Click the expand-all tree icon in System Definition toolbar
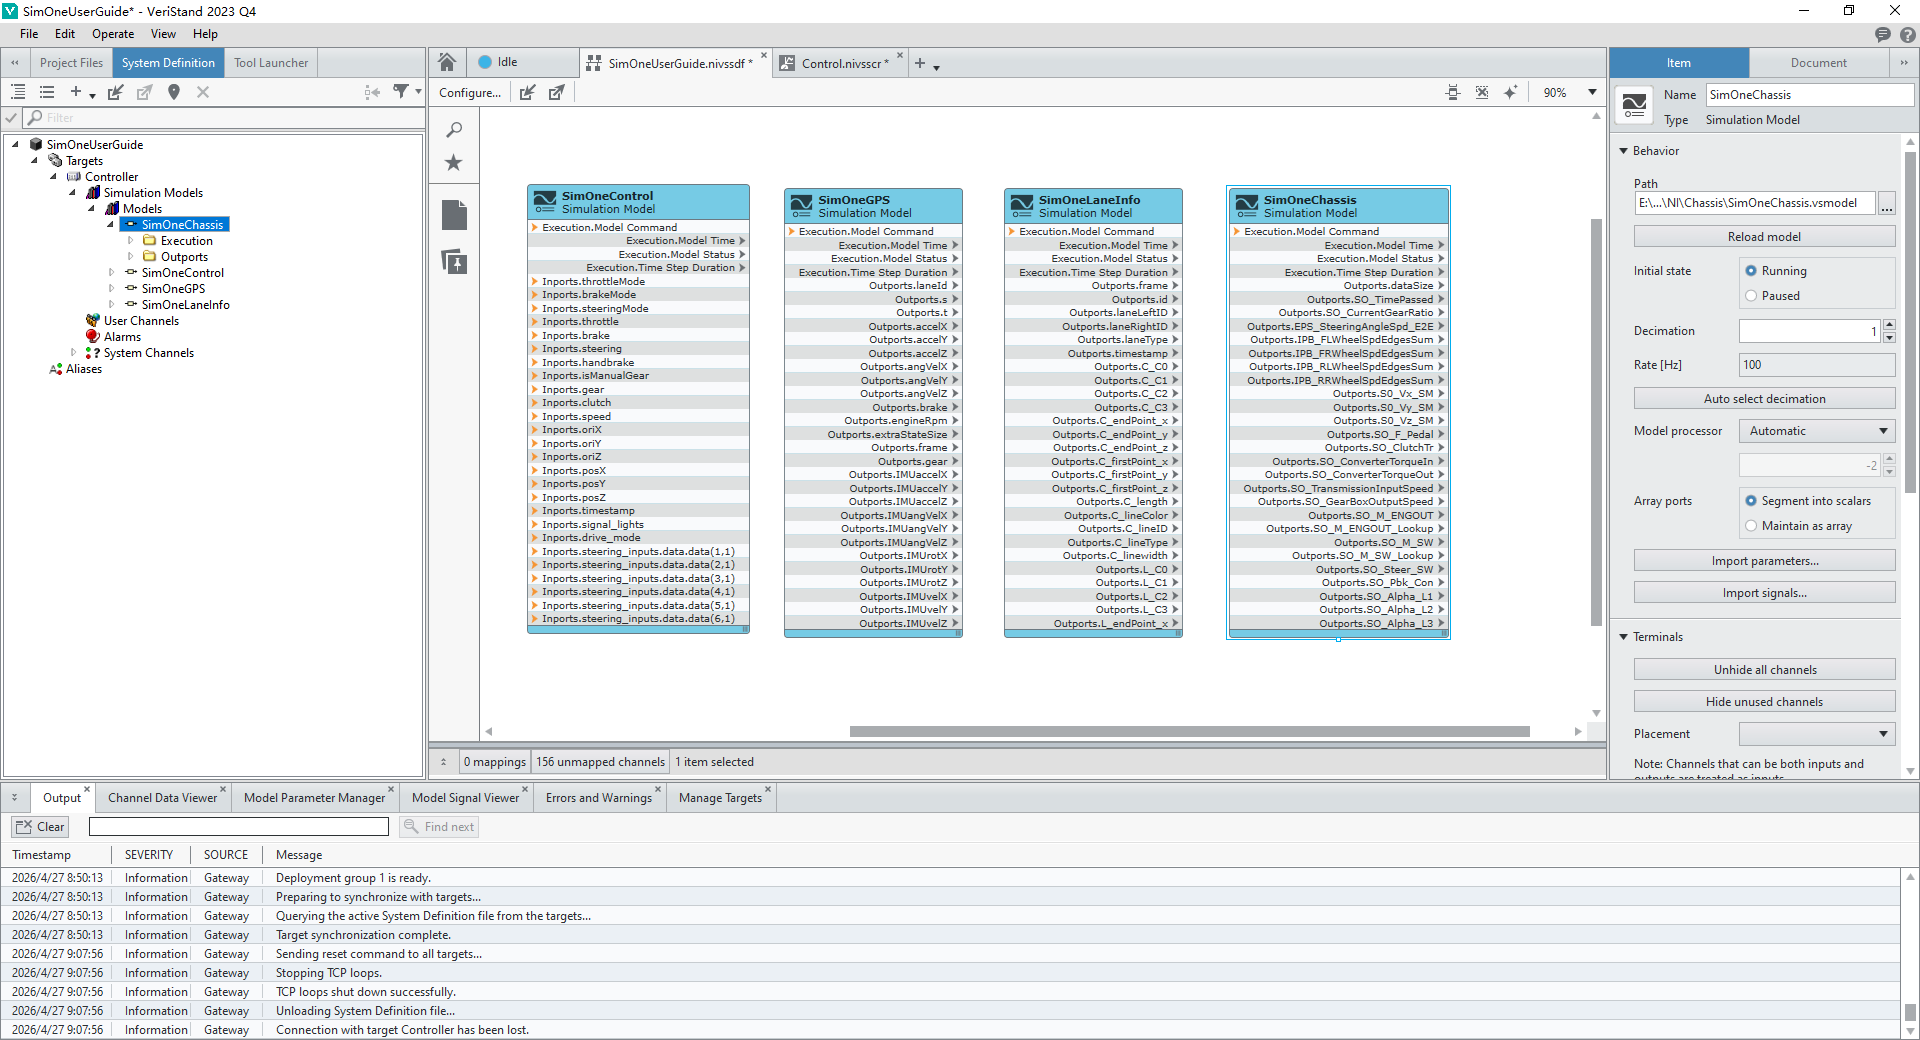Image resolution: width=1920 pixels, height=1040 pixels. [x=18, y=92]
